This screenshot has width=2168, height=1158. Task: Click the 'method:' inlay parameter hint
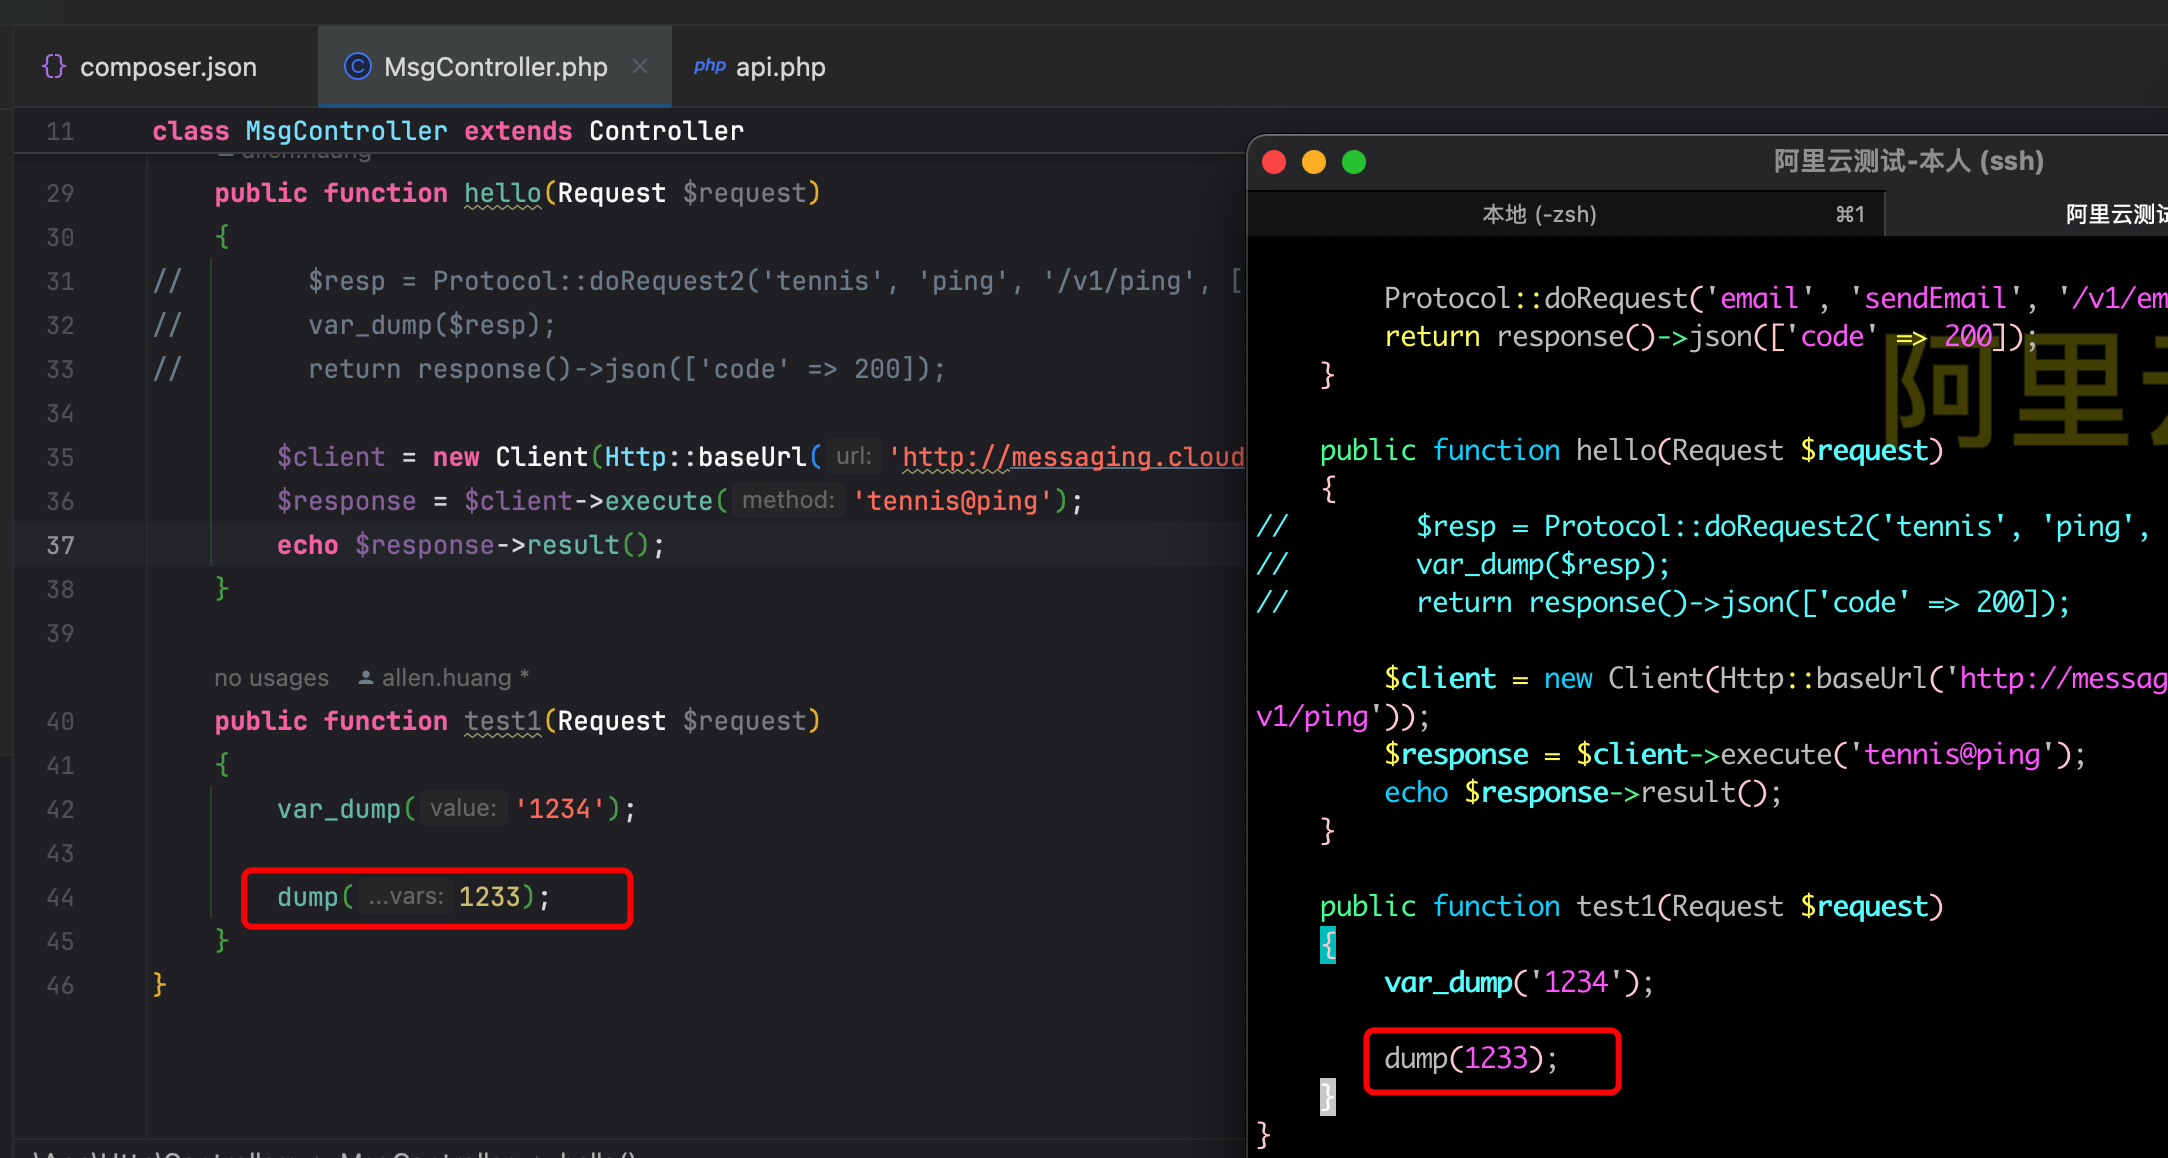[788, 500]
